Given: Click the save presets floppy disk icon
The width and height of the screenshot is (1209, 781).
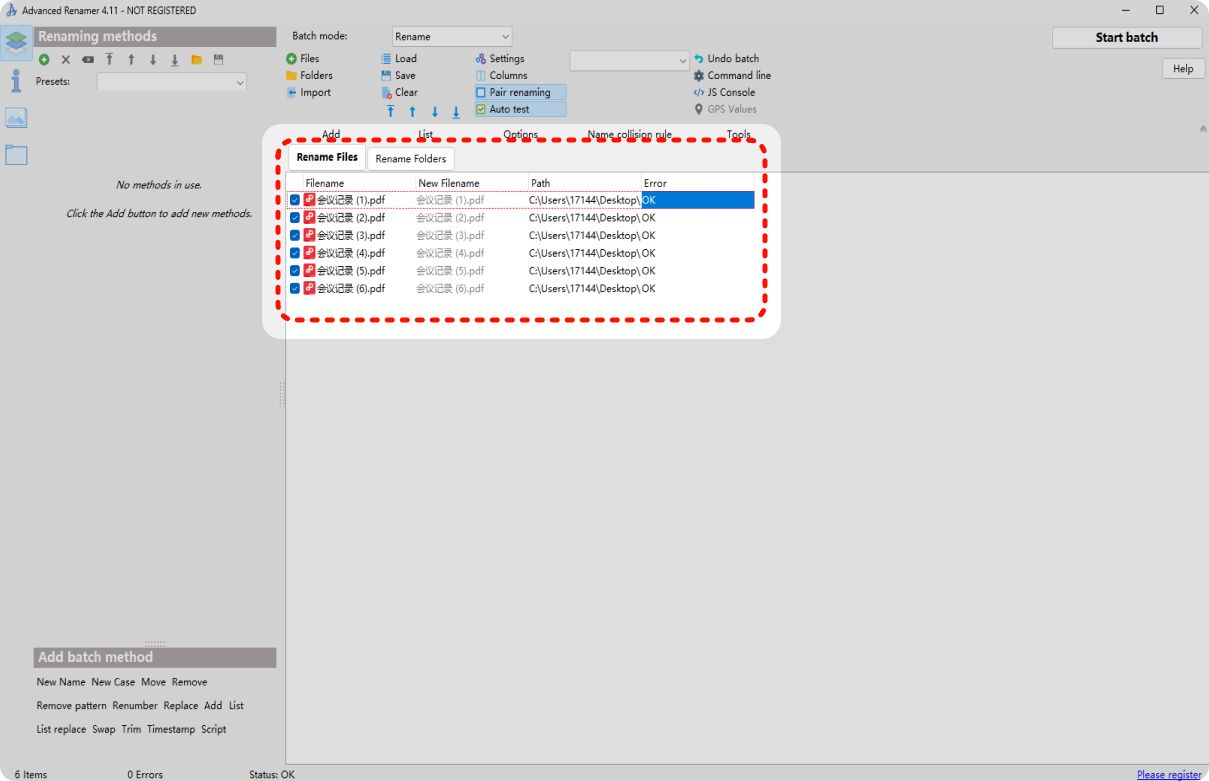Looking at the screenshot, I should (x=218, y=60).
